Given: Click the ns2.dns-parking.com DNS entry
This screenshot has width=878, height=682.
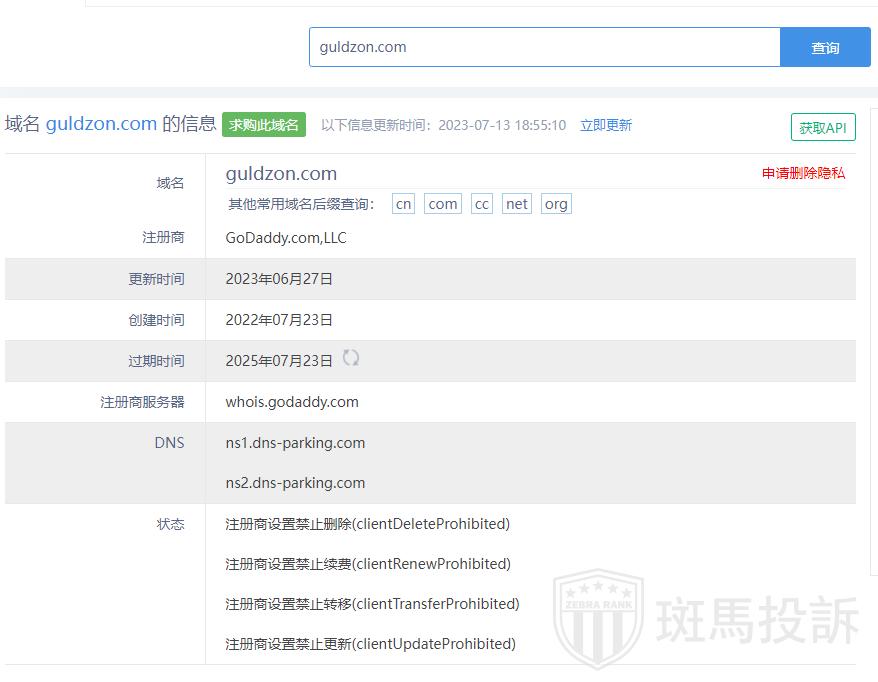Looking at the screenshot, I should [x=295, y=483].
